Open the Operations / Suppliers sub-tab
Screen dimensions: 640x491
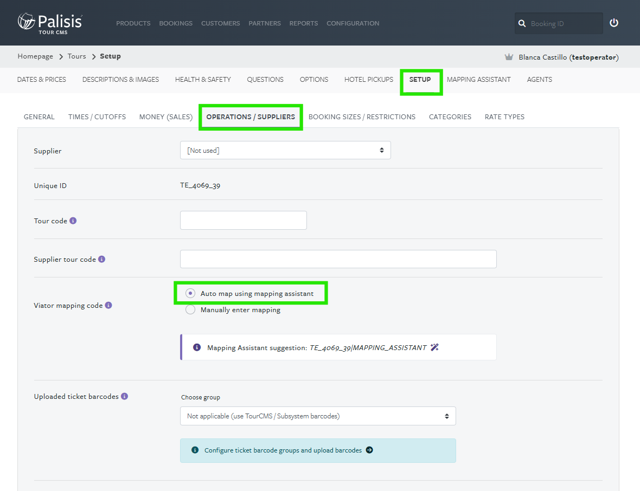coord(251,117)
